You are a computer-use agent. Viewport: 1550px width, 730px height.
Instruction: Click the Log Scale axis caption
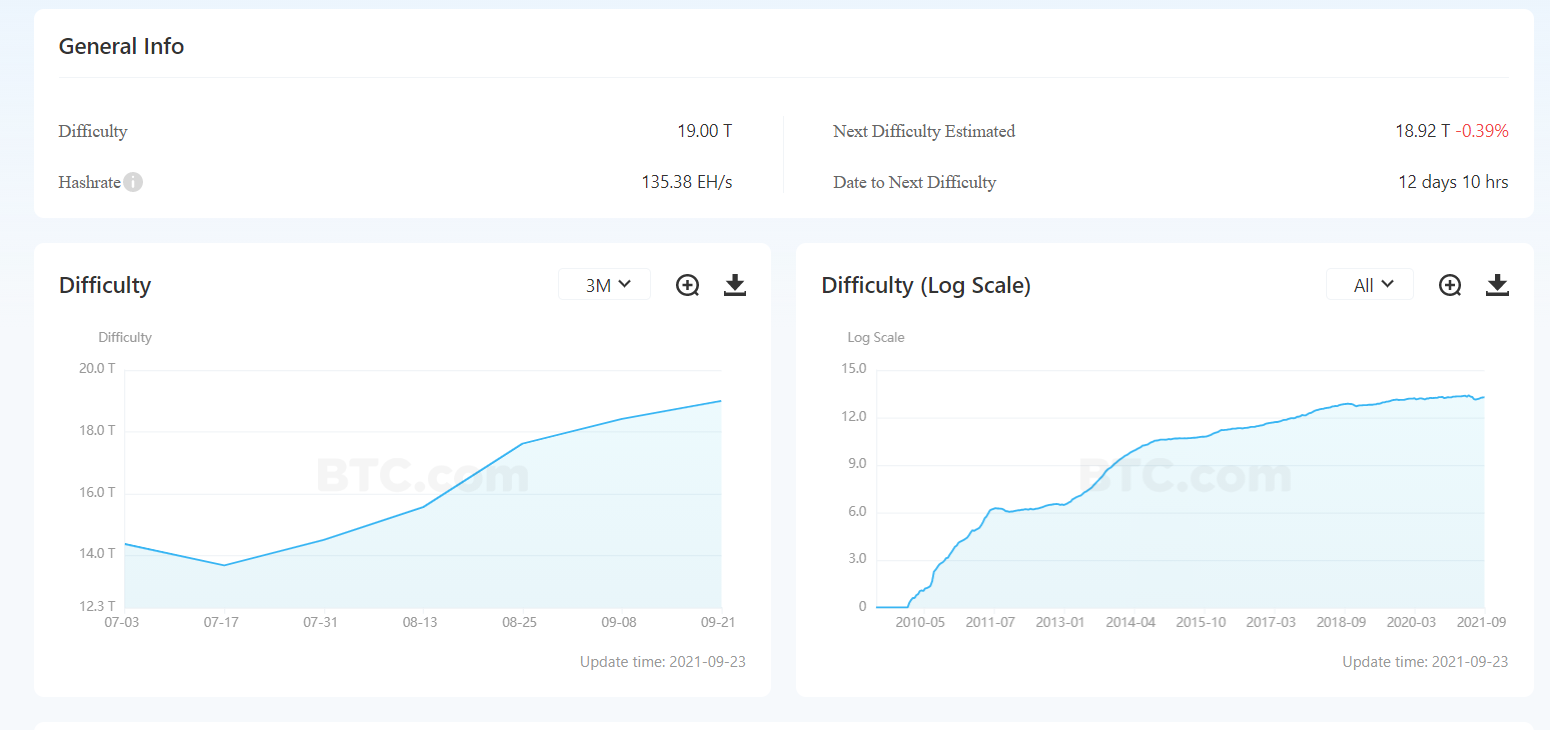click(876, 337)
